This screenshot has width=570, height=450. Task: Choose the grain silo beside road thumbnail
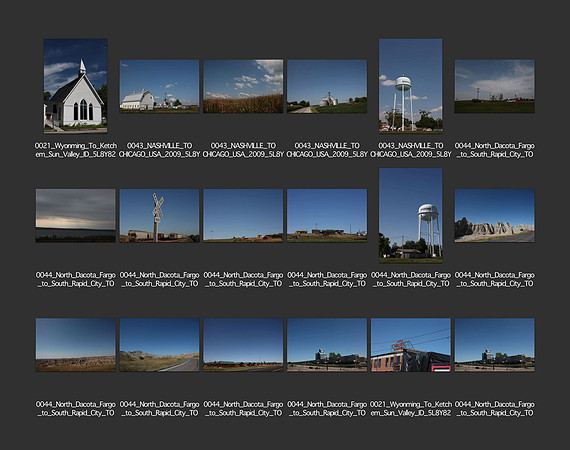[327, 86]
